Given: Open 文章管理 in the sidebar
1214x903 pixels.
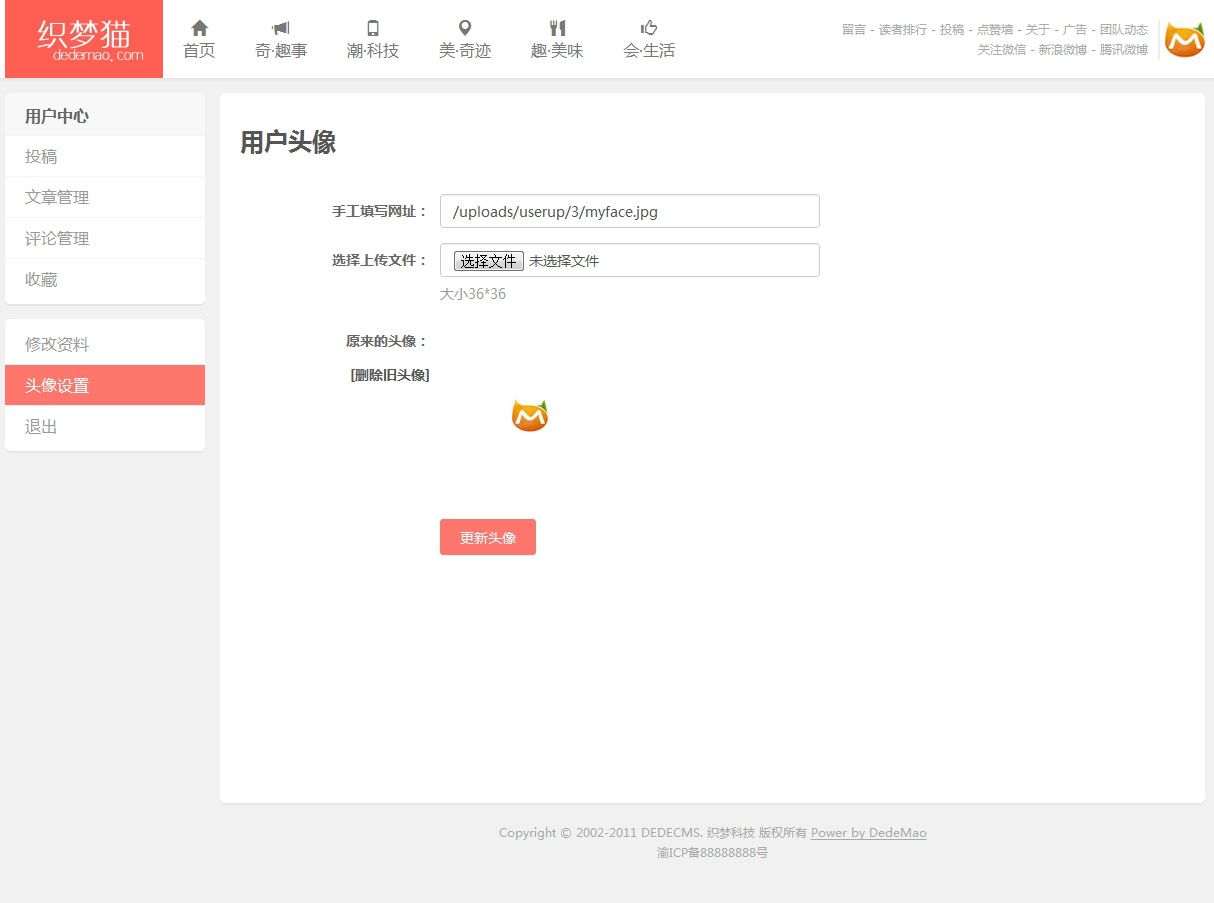Looking at the screenshot, I should click(x=57, y=198).
